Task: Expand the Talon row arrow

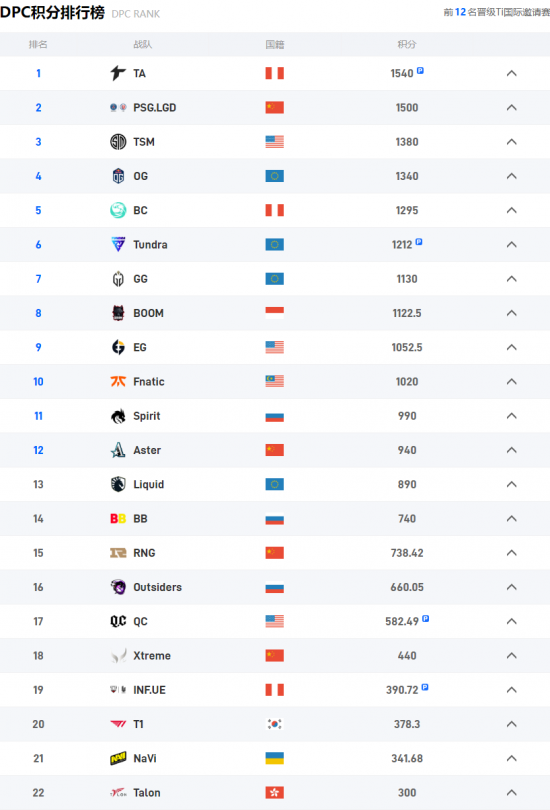Action: [x=511, y=792]
